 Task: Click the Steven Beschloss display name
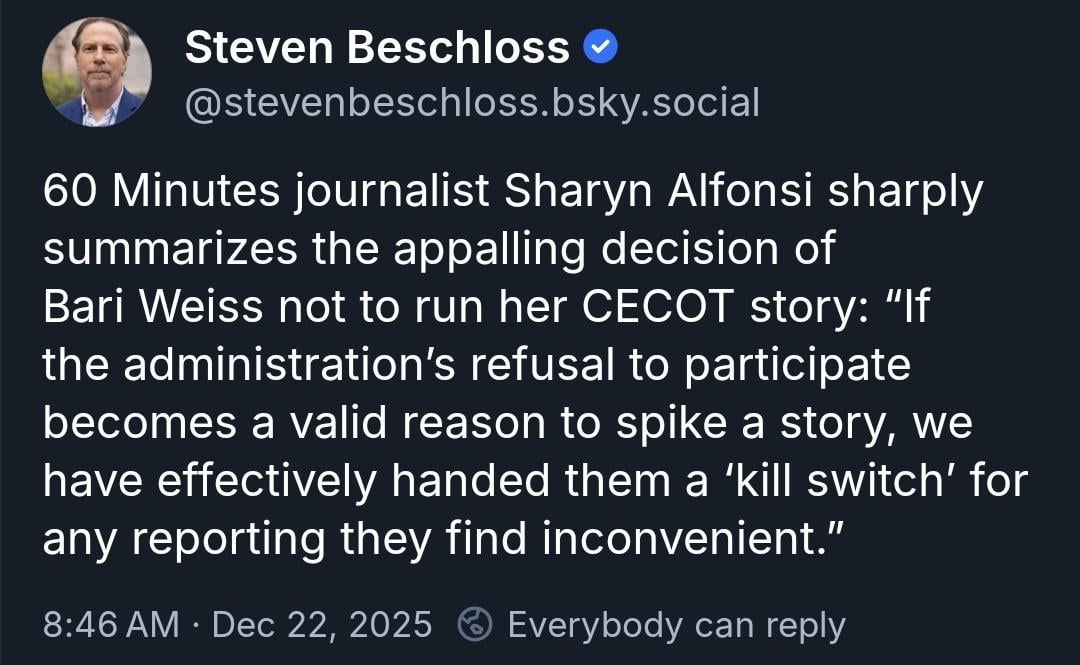click(x=377, y=47)
